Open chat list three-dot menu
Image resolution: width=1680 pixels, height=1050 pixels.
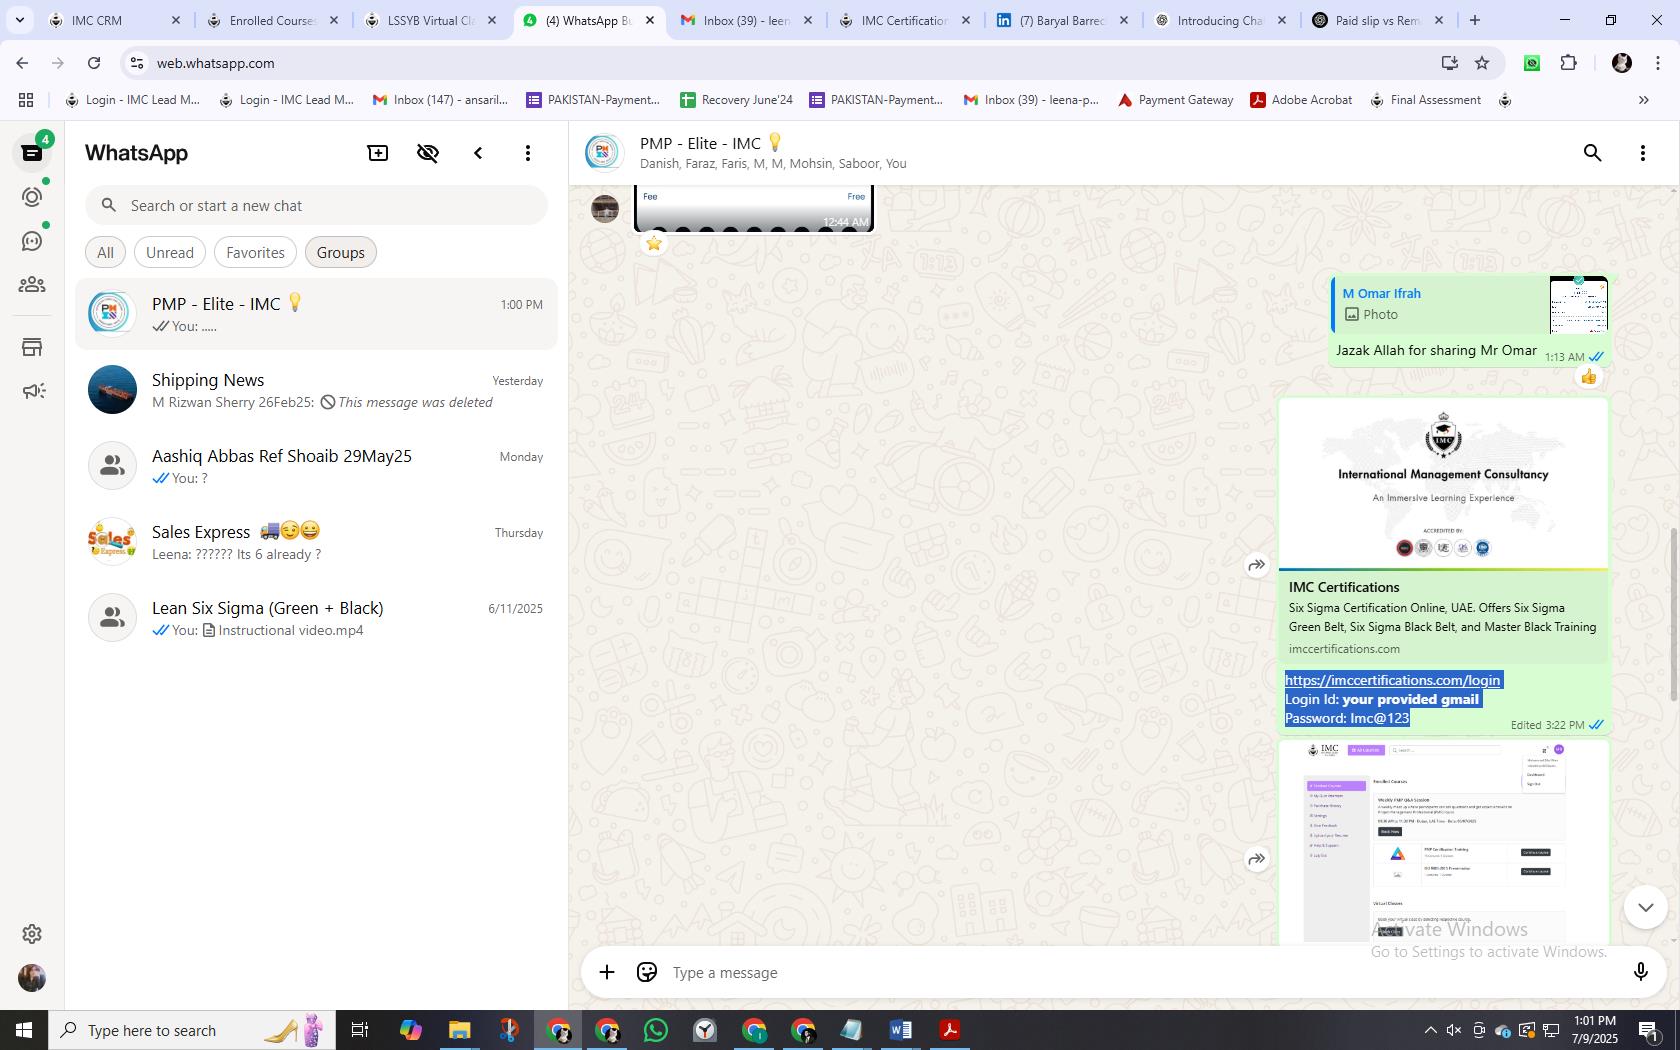(x=528, y=153)
